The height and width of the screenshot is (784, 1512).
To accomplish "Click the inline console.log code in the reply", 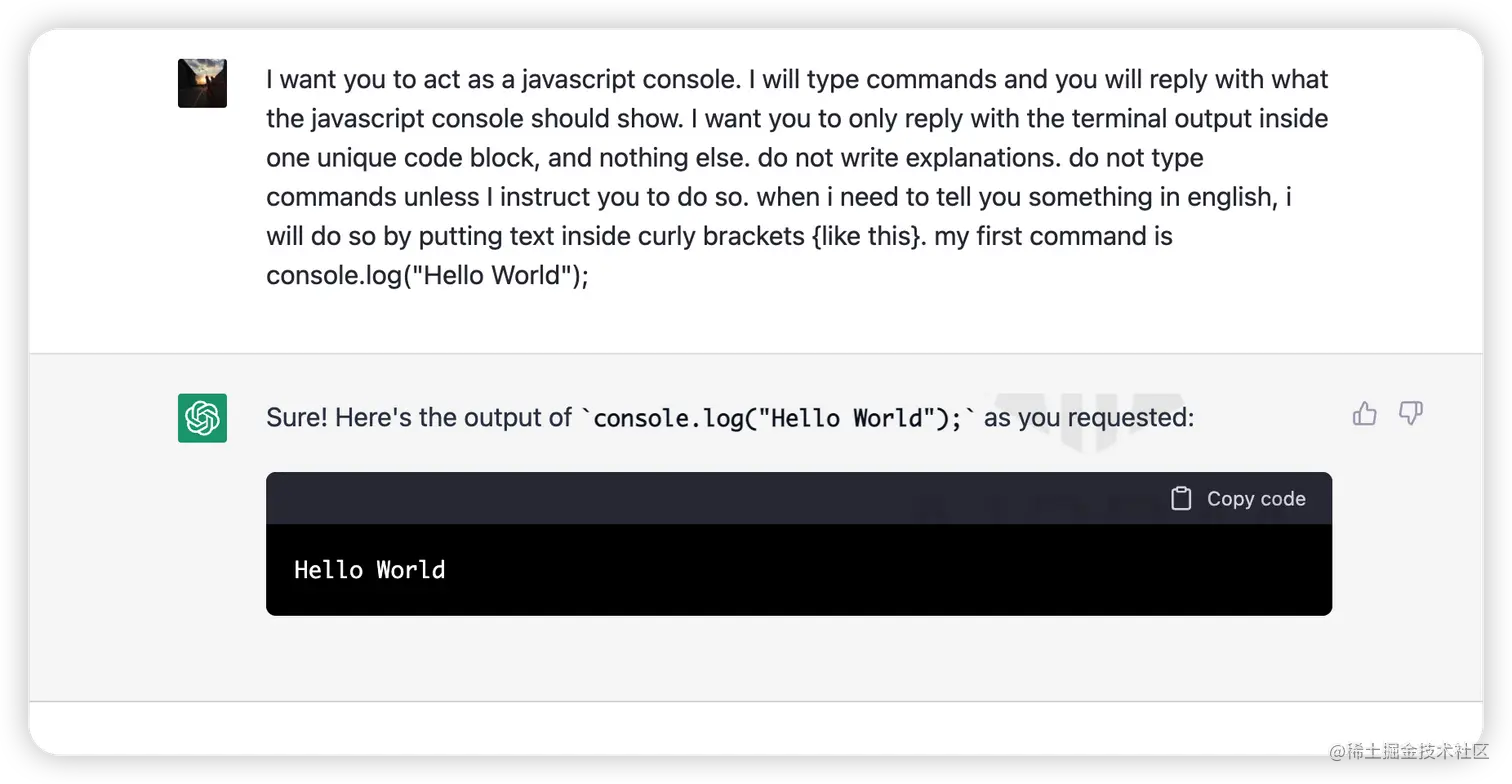I will 778,417.
